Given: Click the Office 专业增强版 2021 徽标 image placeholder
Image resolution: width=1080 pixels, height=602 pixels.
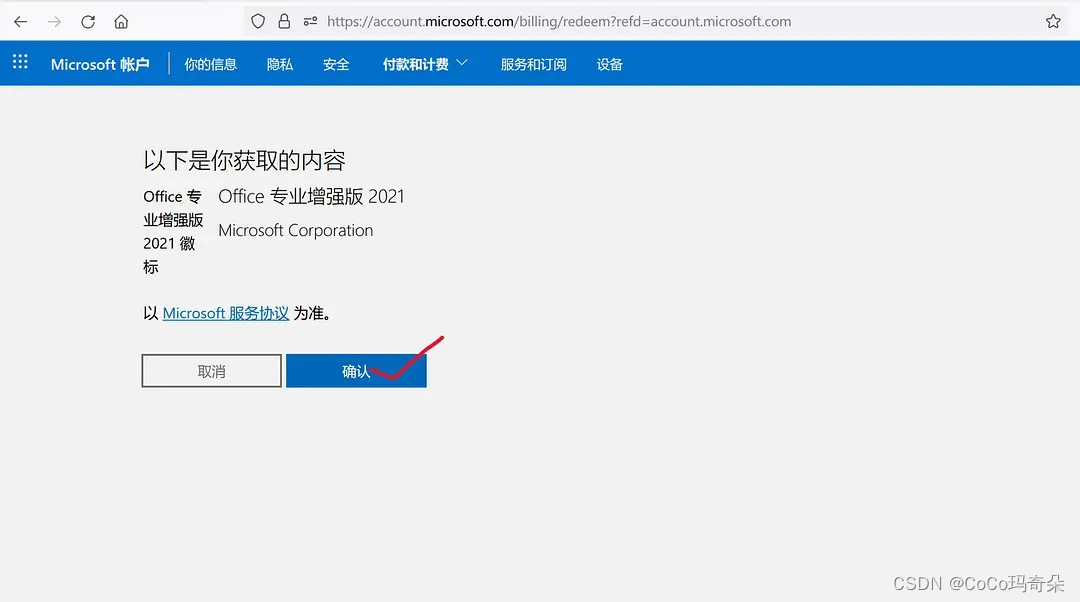Looking at the screenshot, I should coord(173,231).
